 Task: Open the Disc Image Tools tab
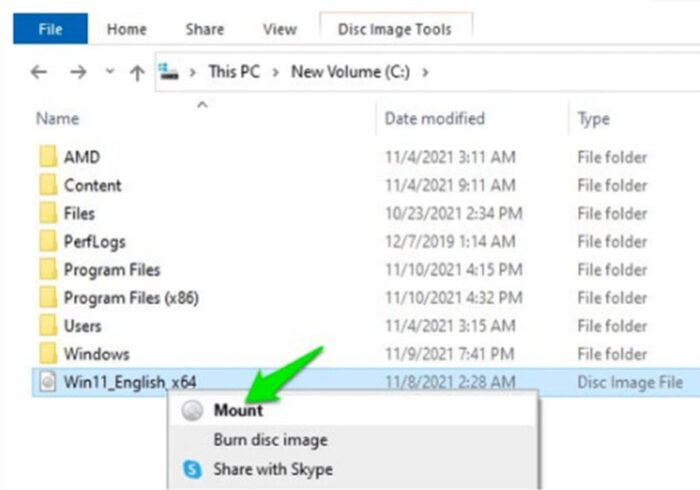click(395, 29)
